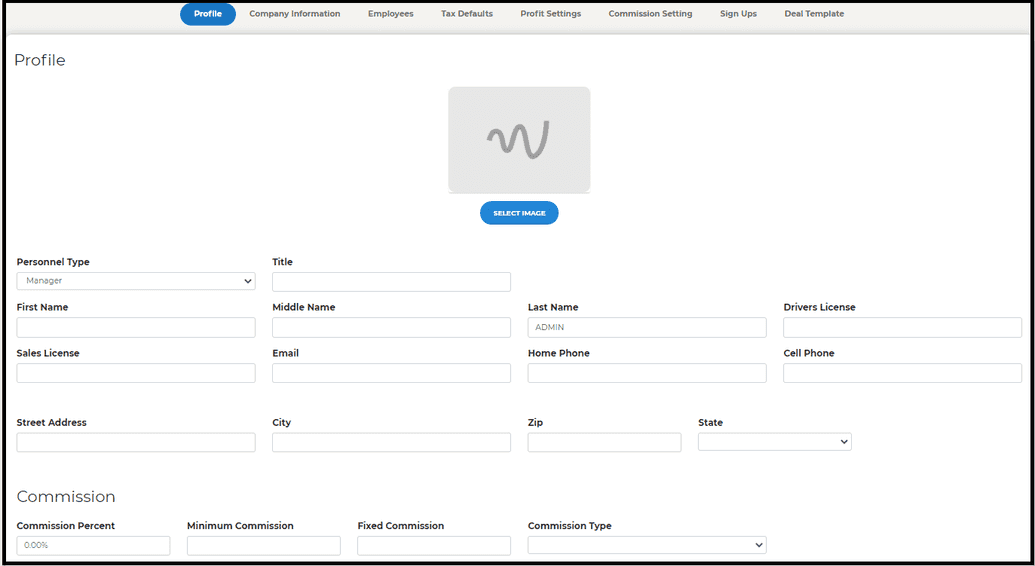Switch to the Sign Ups tab
1035x566 pixels.
click(x=738, y=14)
